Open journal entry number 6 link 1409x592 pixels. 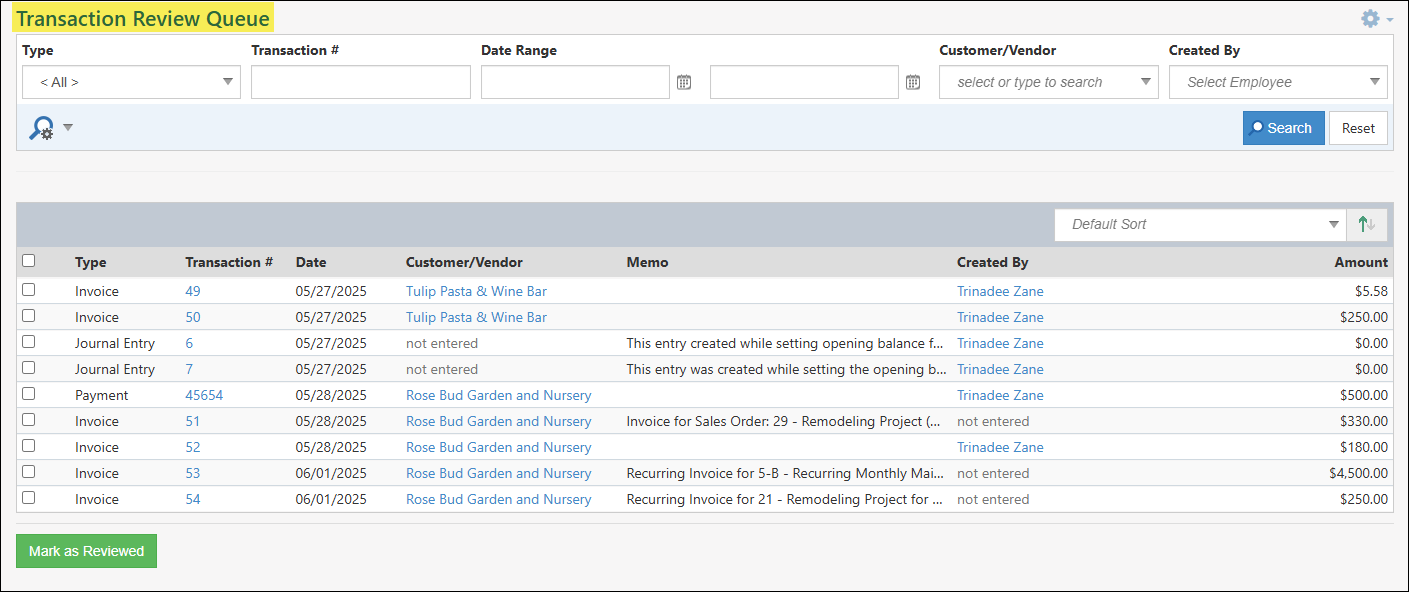pos(189,343)
